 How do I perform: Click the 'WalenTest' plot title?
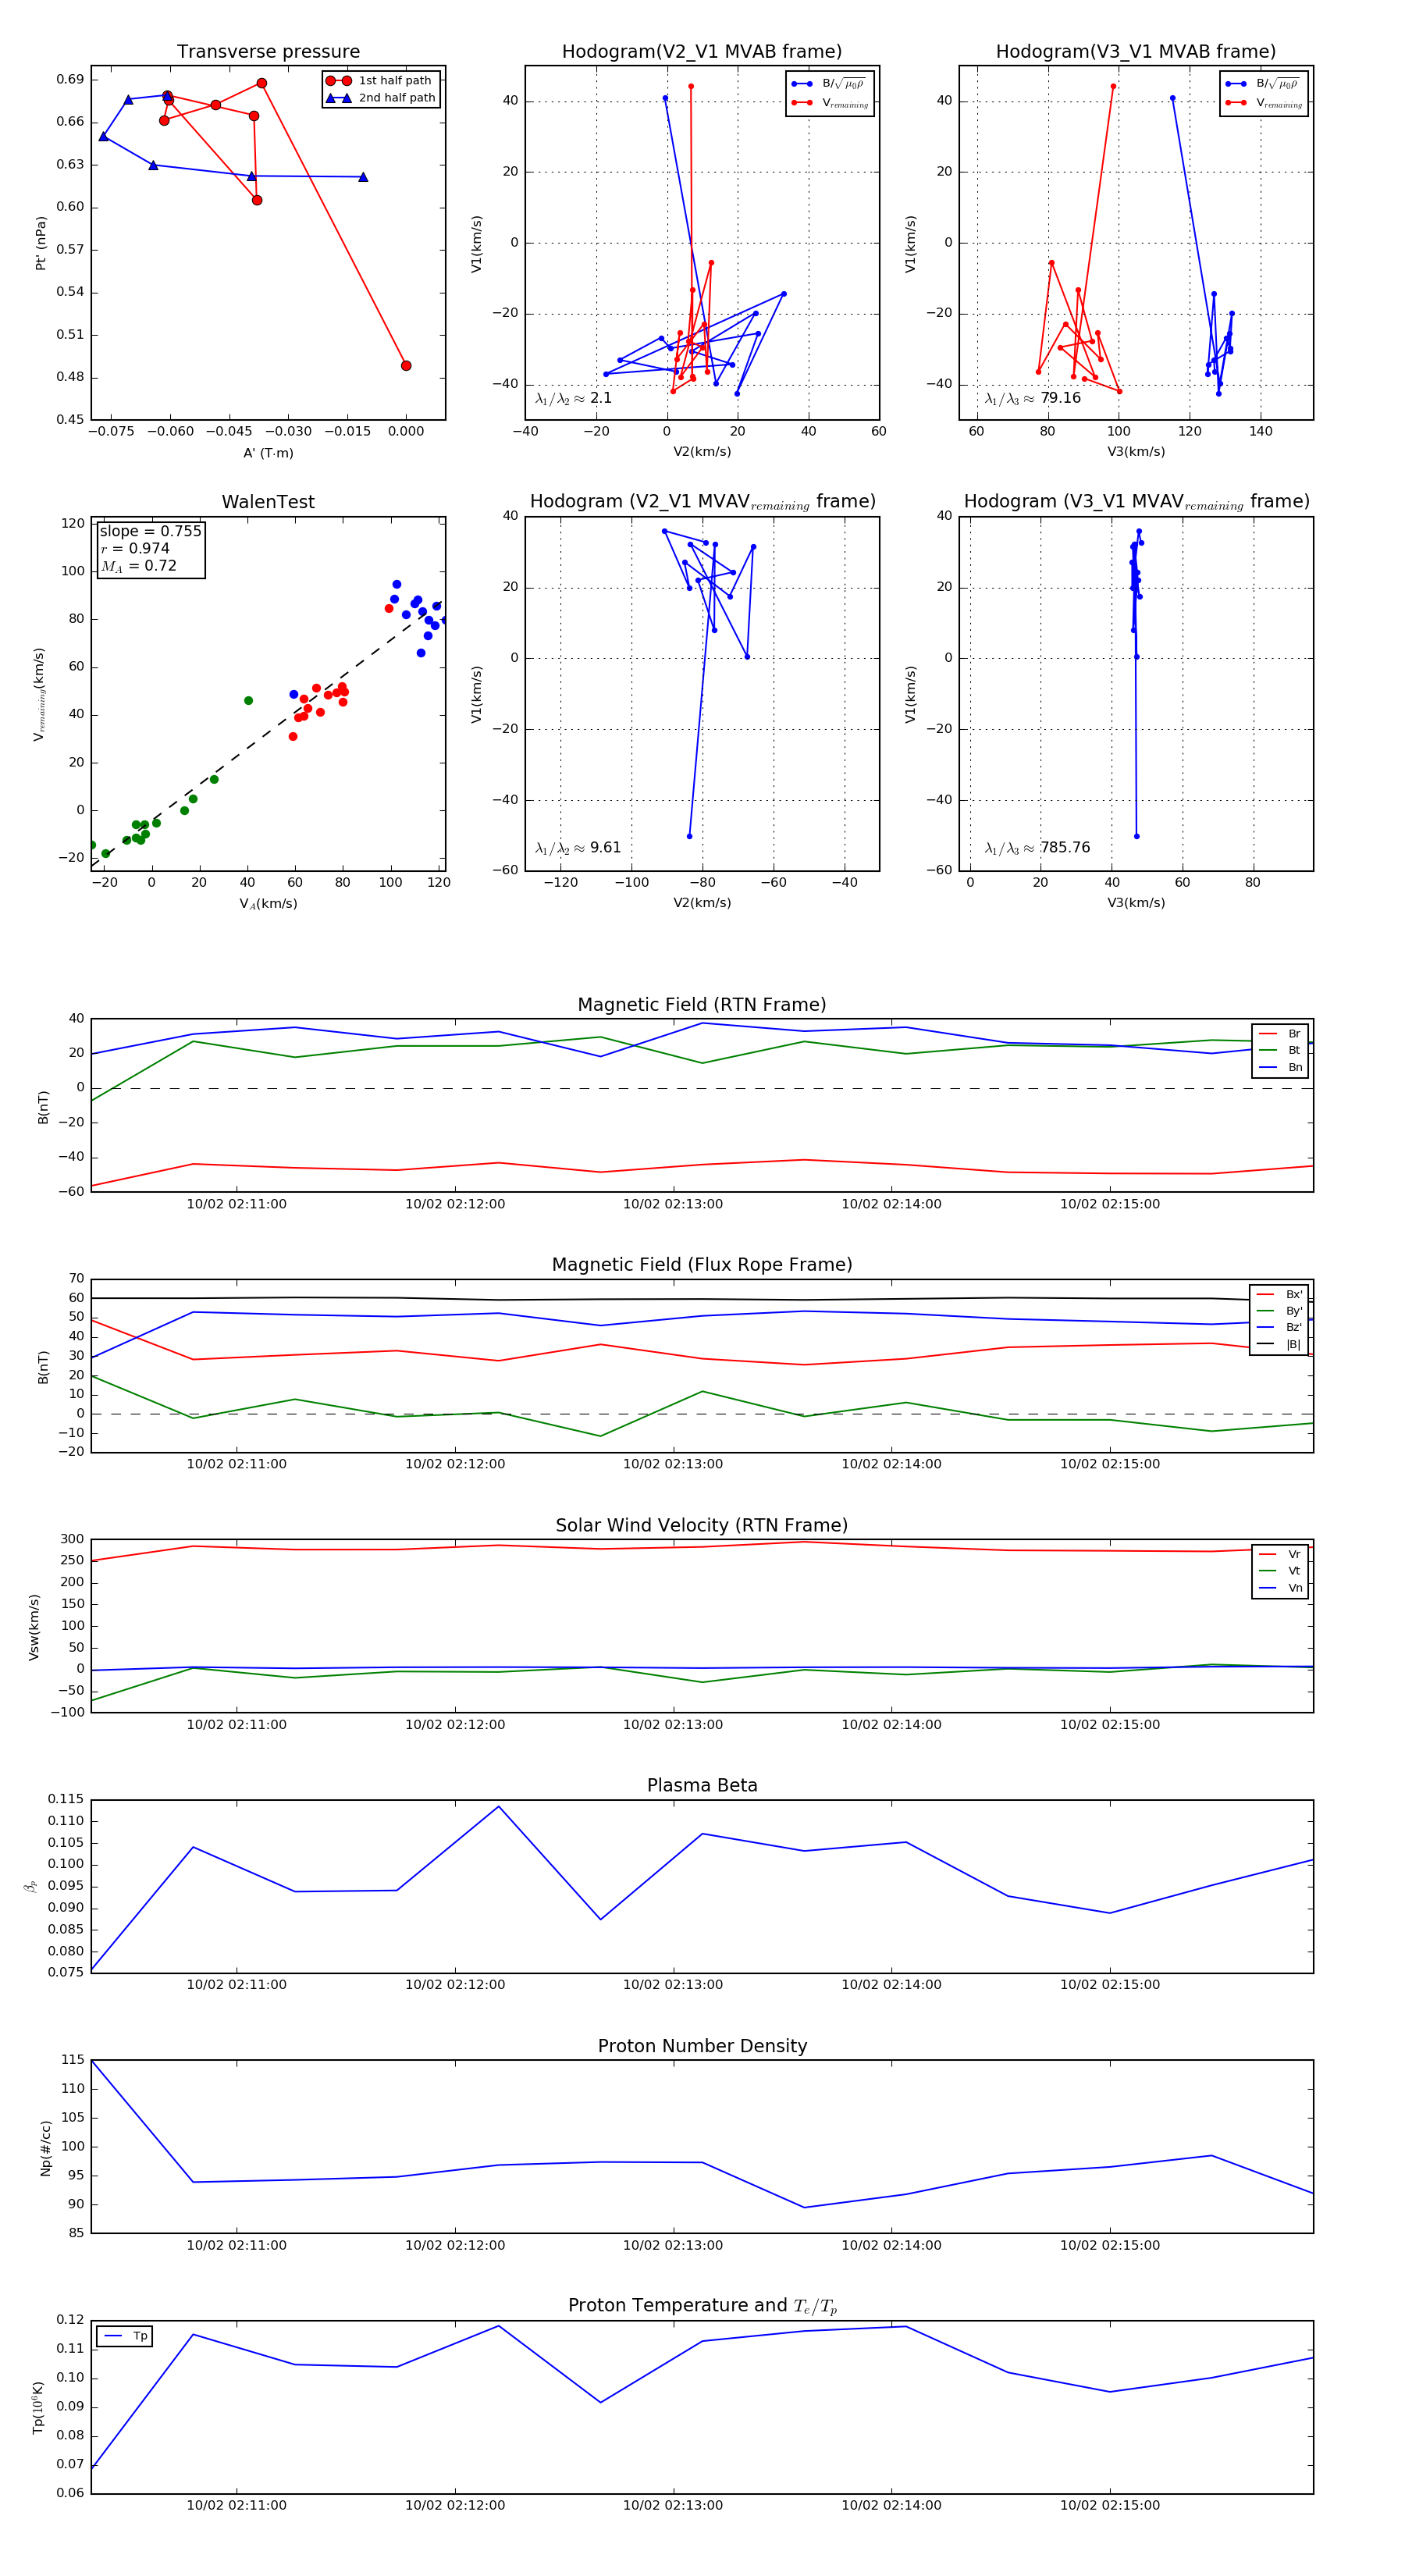[x=268, y=502]
